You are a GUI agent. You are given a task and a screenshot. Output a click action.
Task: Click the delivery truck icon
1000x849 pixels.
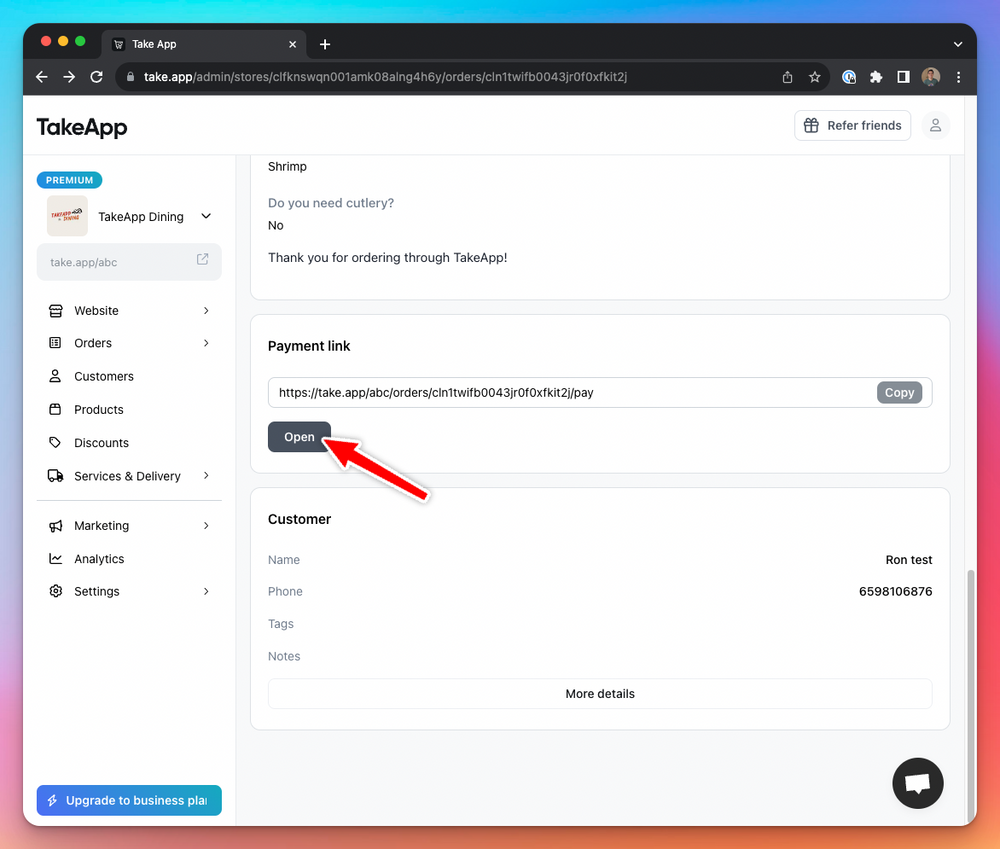click(55, 476)
